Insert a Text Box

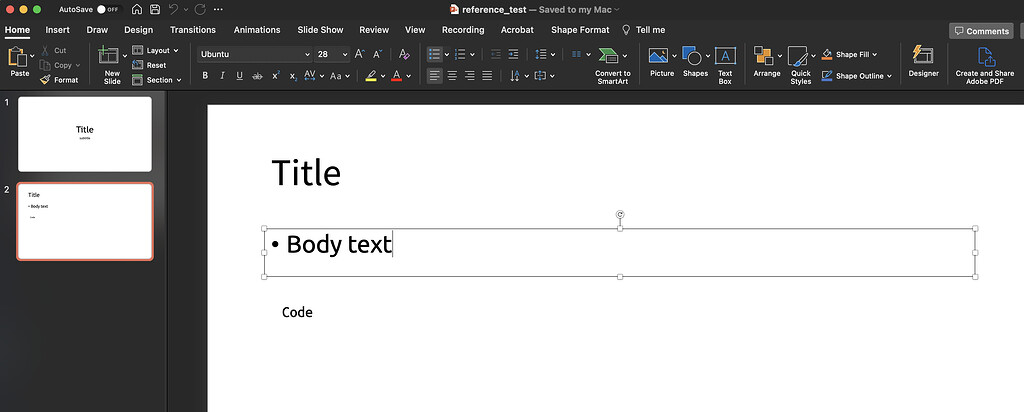[725, 66]
